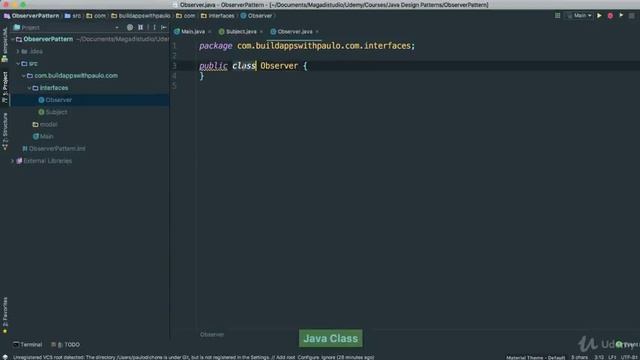Collapse the src folder

tap(18, 64)
